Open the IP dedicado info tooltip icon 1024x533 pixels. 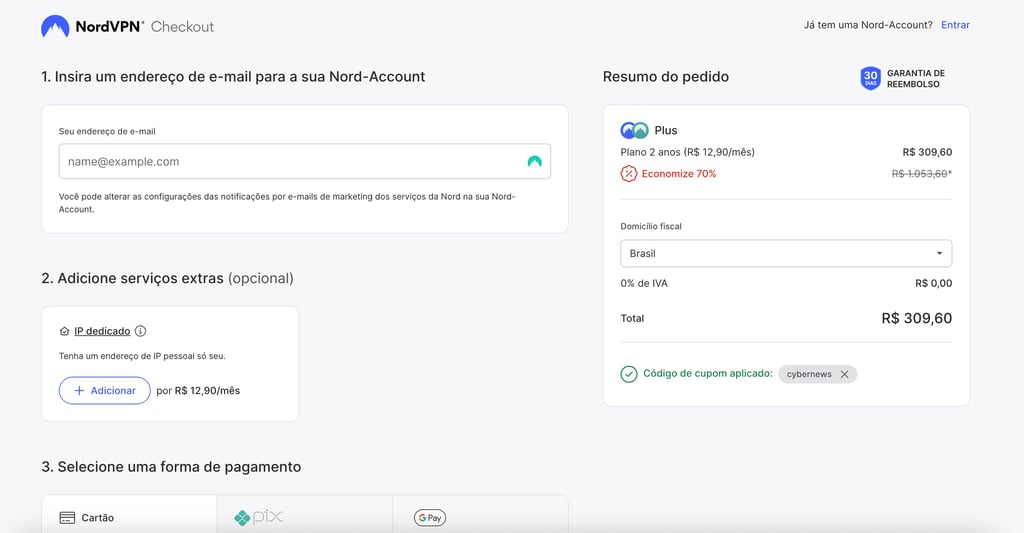tap(140, 331)
